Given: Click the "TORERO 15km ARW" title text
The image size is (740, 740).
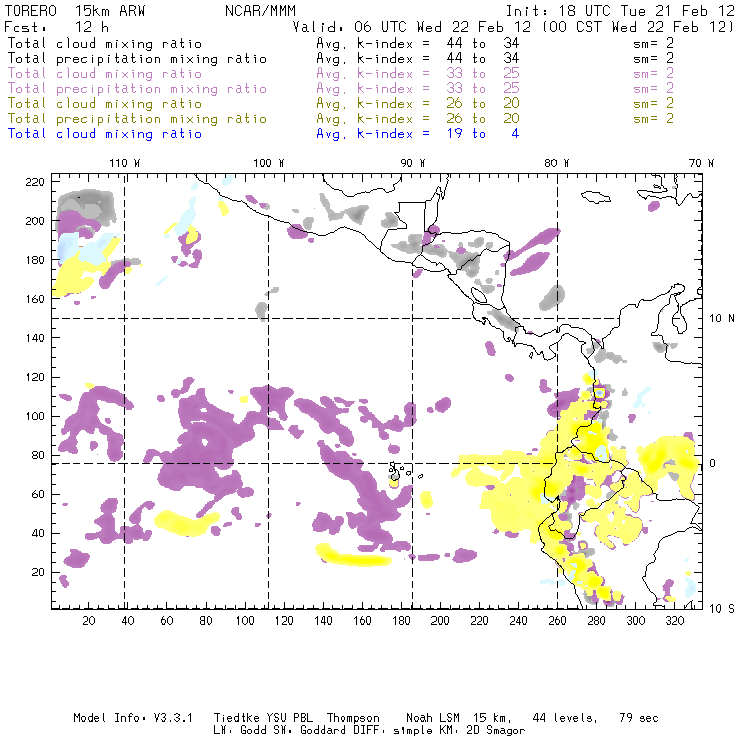Looking at the screenshot, I should (x=75, y=11).
